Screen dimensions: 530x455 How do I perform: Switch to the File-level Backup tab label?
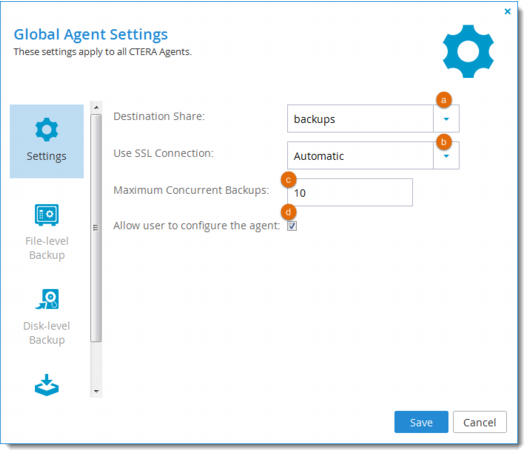47,248
